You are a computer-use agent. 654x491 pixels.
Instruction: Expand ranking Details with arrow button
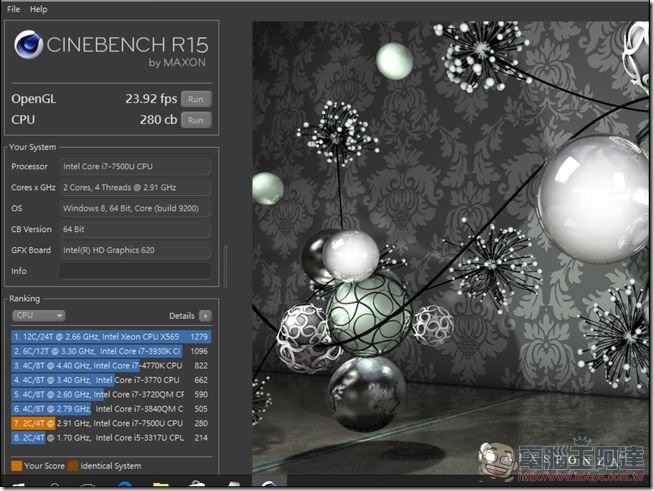[x=205, y=316]
